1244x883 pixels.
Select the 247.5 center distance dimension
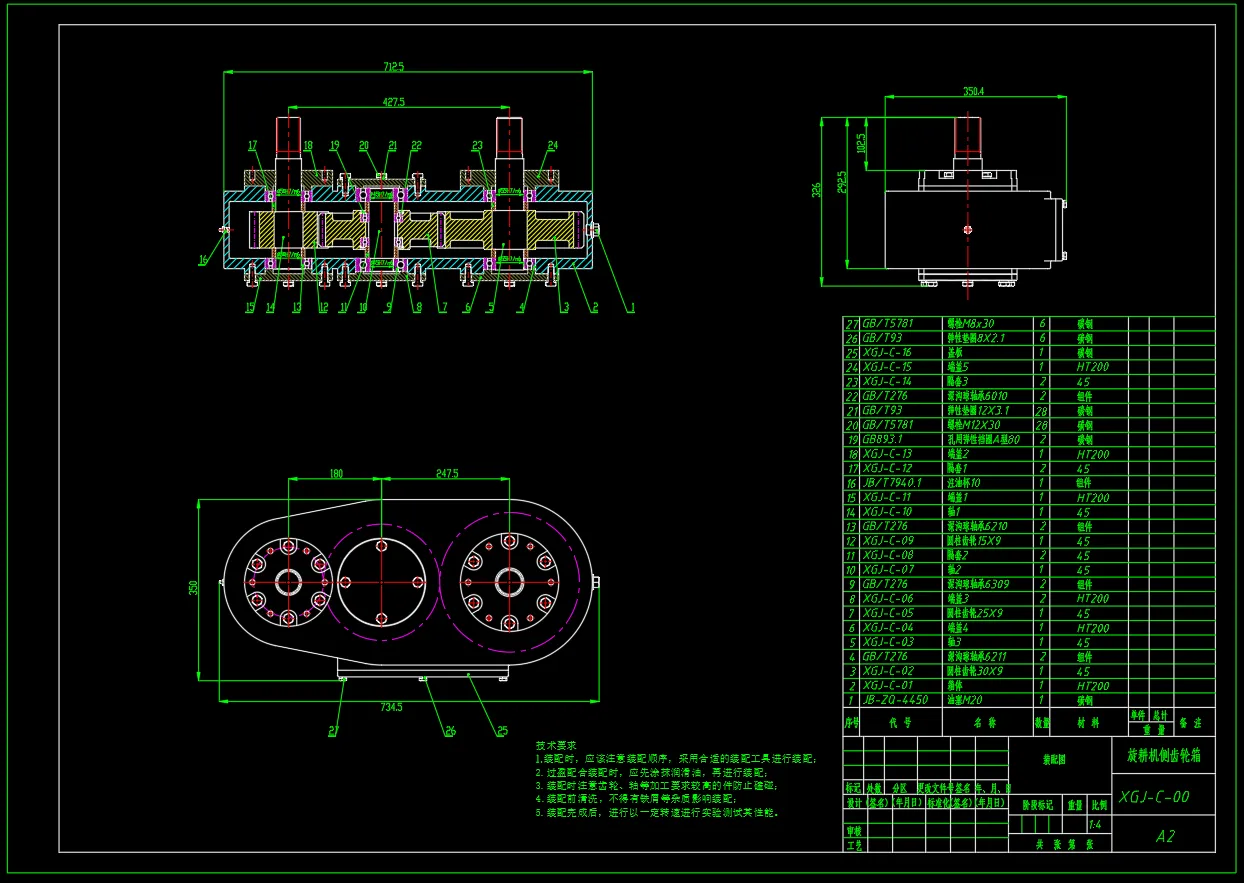coord(446,473)
